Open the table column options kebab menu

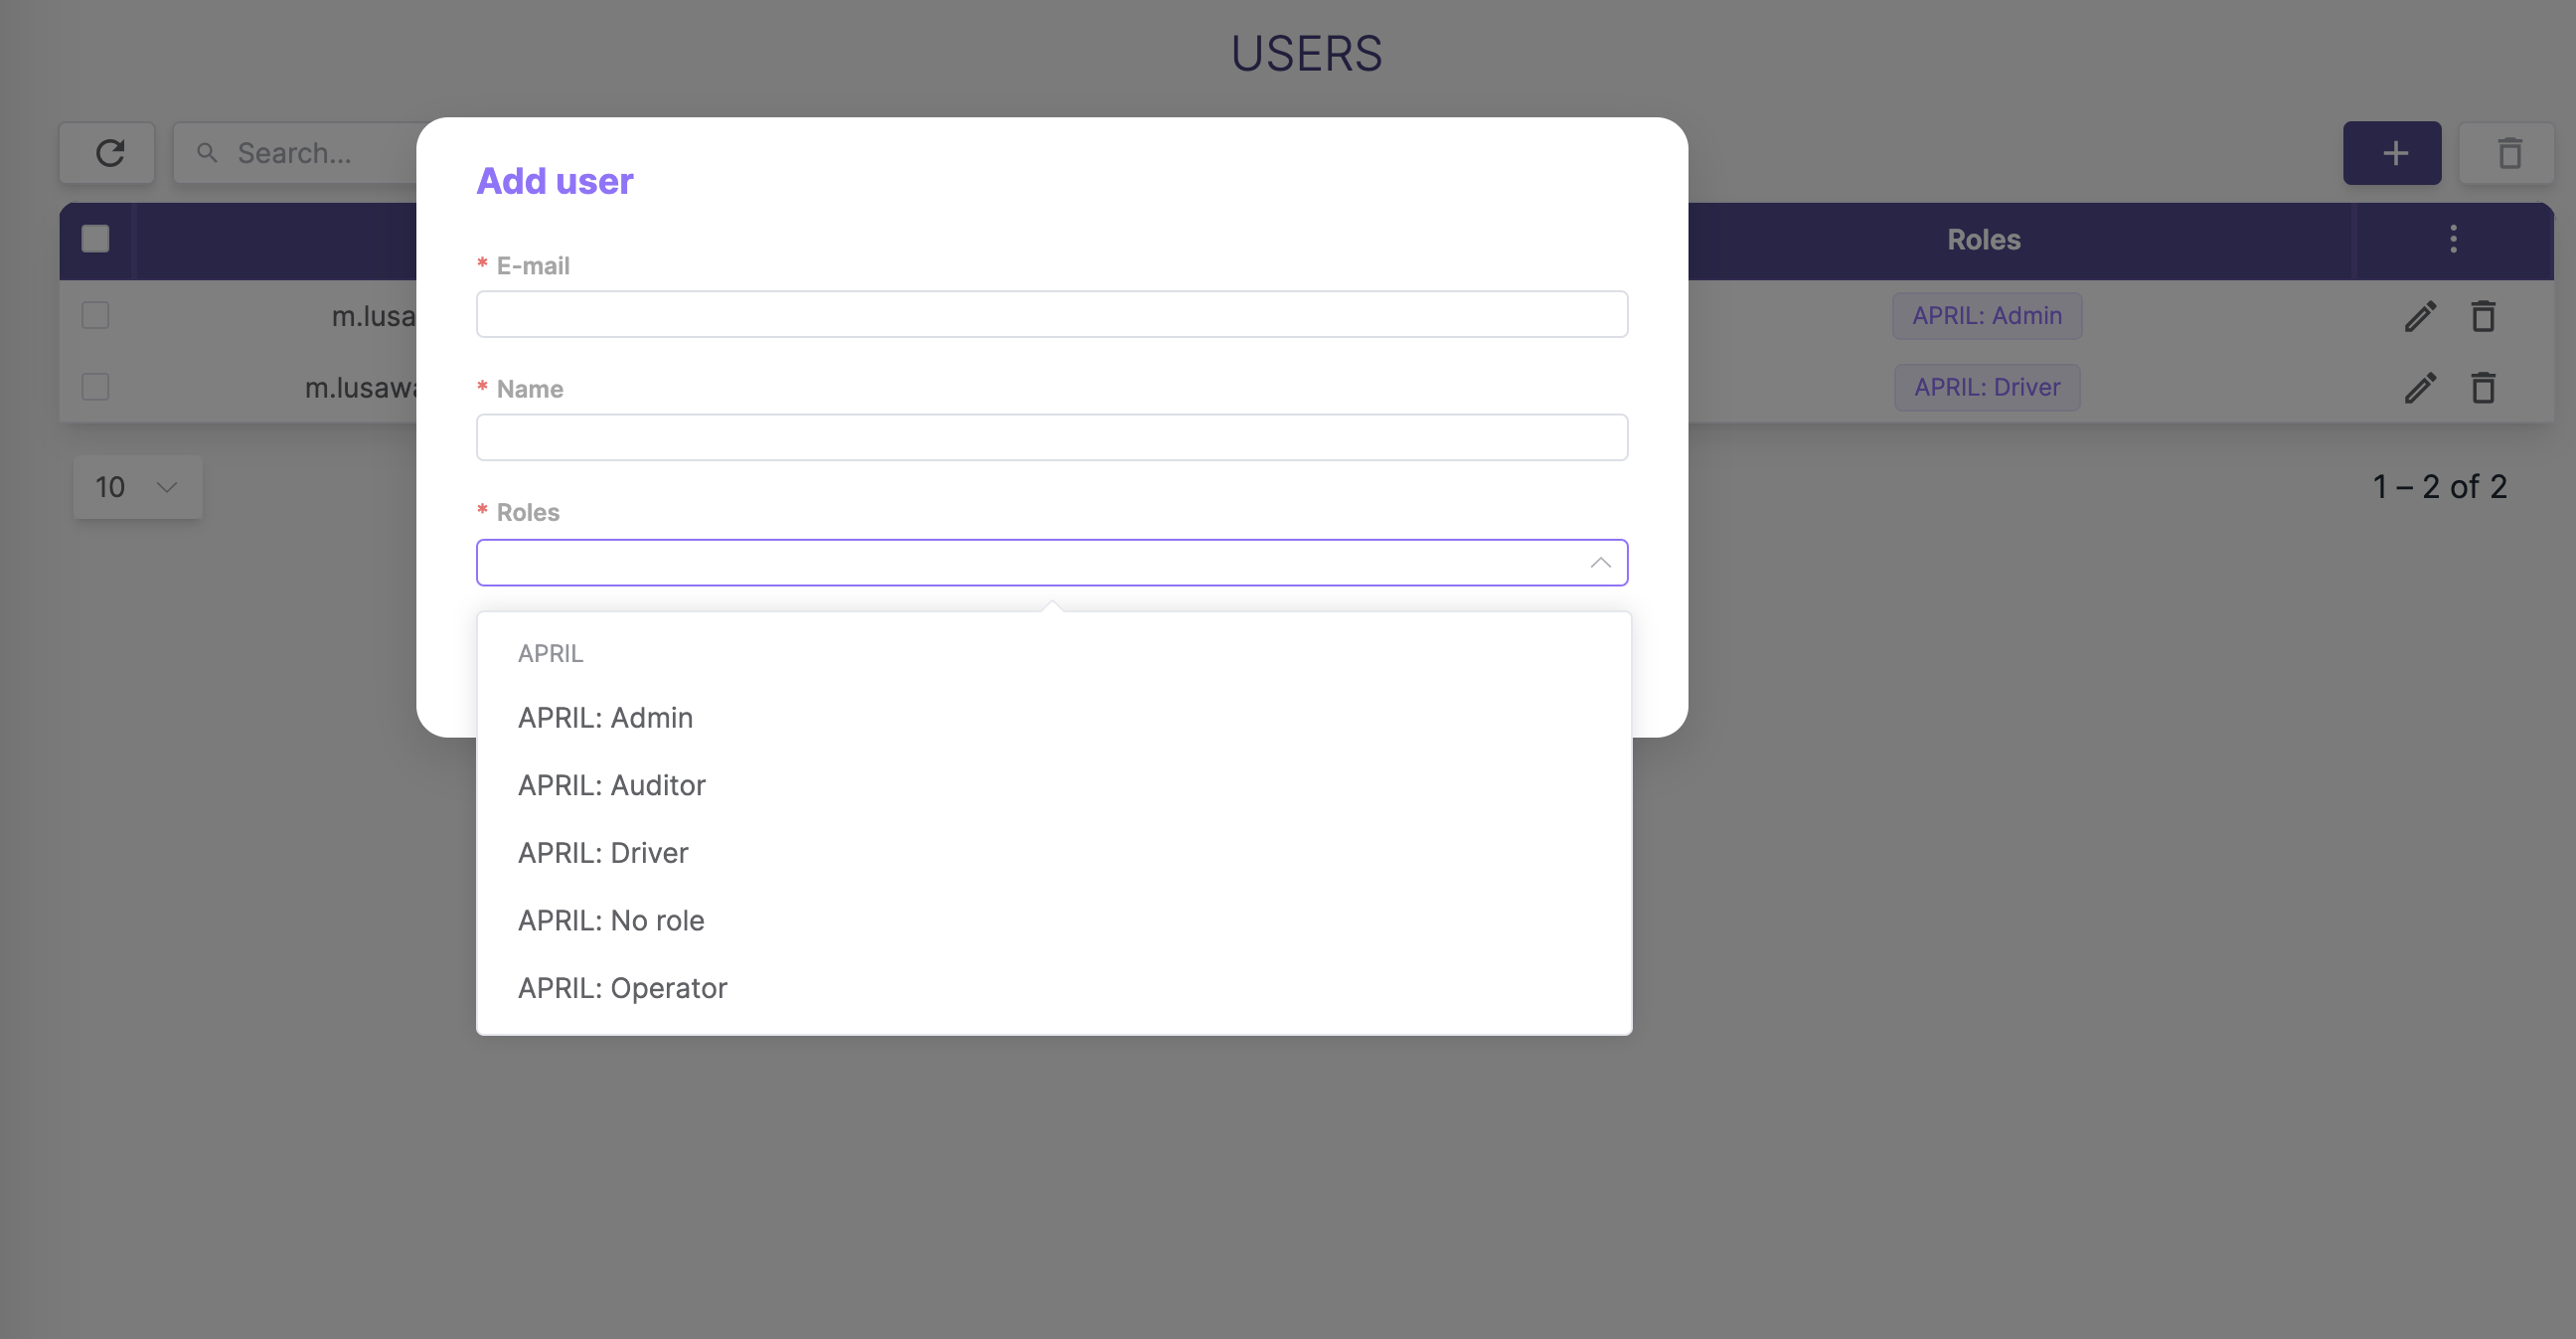(x=2453, y=239)
